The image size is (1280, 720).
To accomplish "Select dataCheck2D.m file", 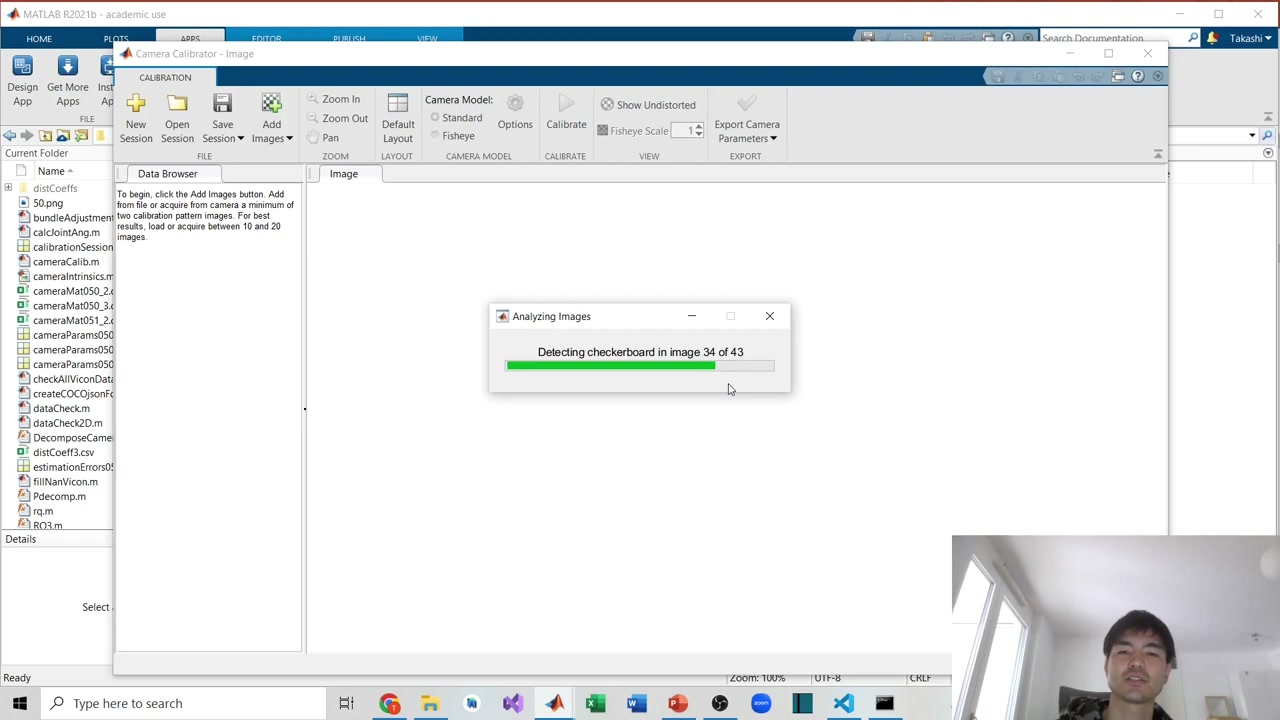I will (67, 423).
